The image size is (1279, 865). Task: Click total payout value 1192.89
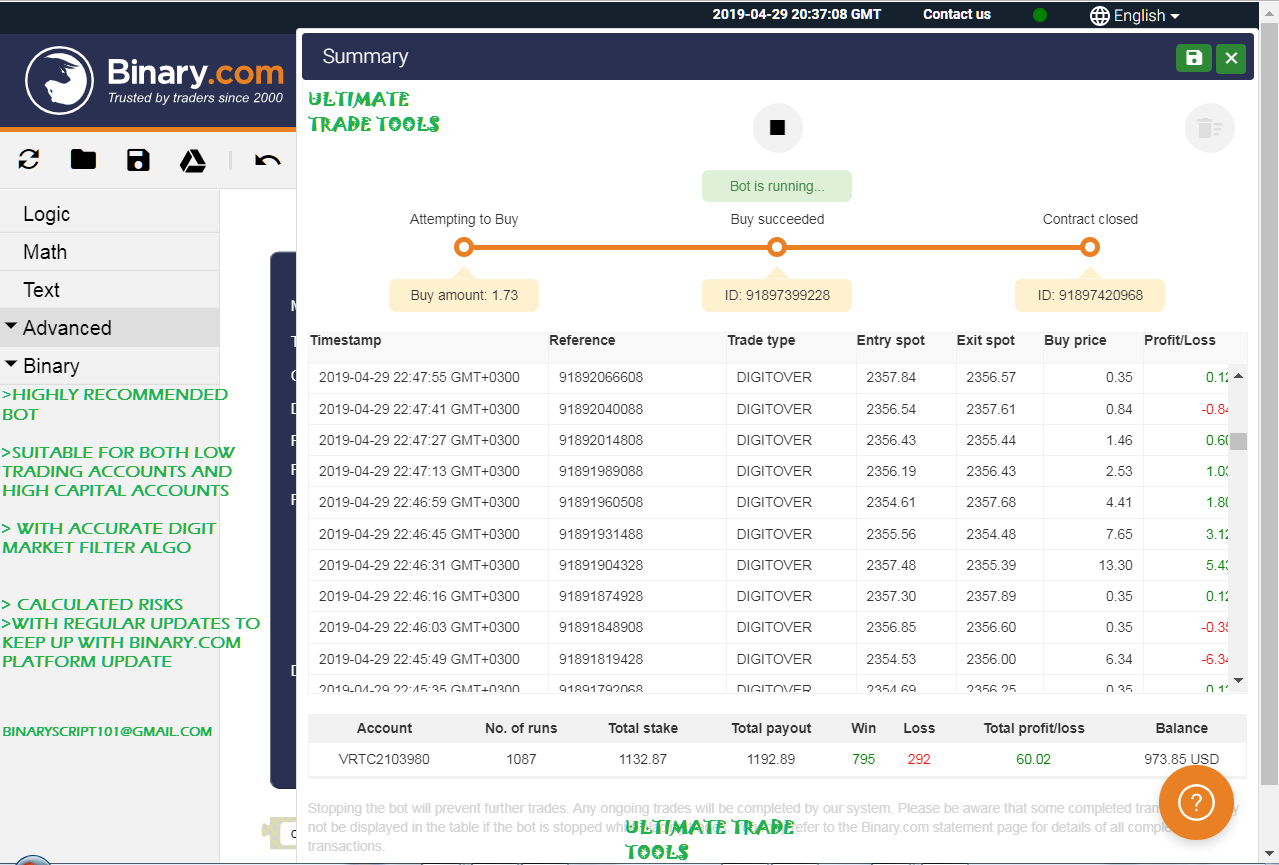click(x=771, y=759)
